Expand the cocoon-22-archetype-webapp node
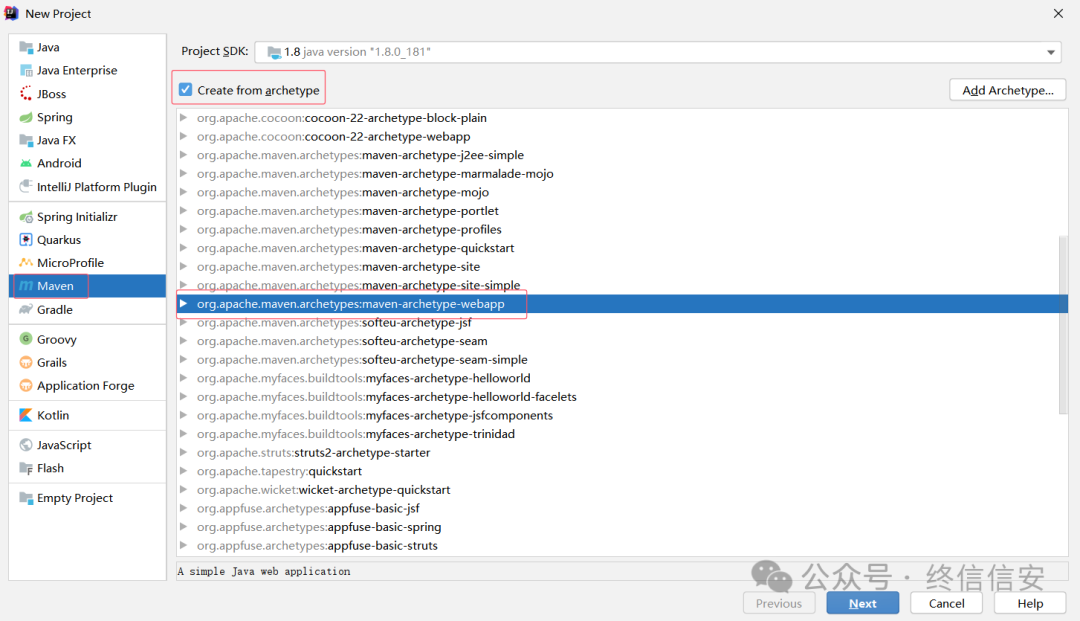 [x=183, y=136]
